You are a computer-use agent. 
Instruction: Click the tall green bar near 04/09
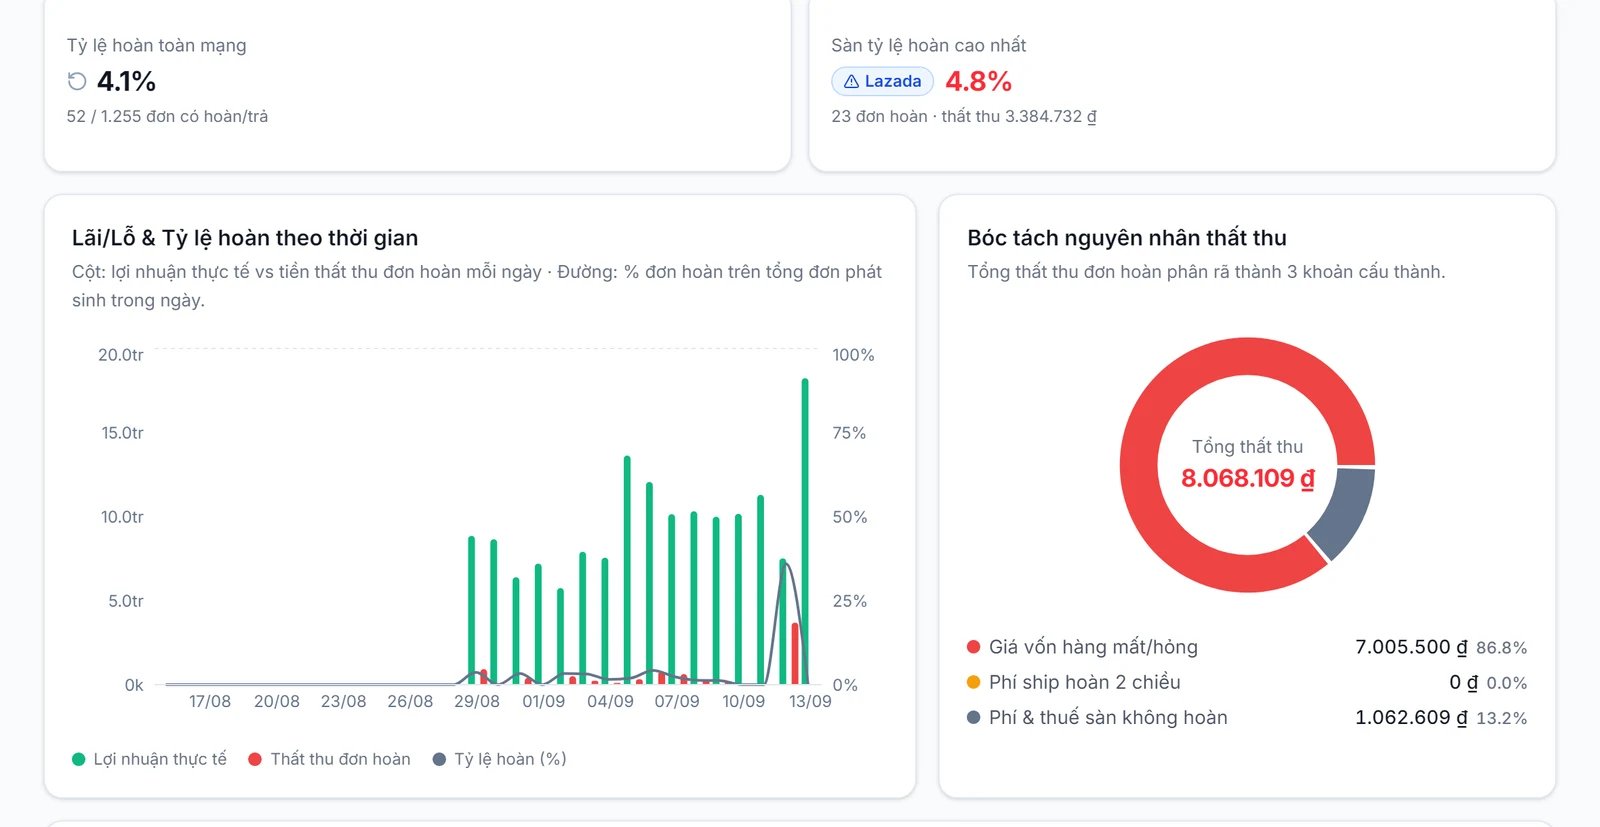627,570
